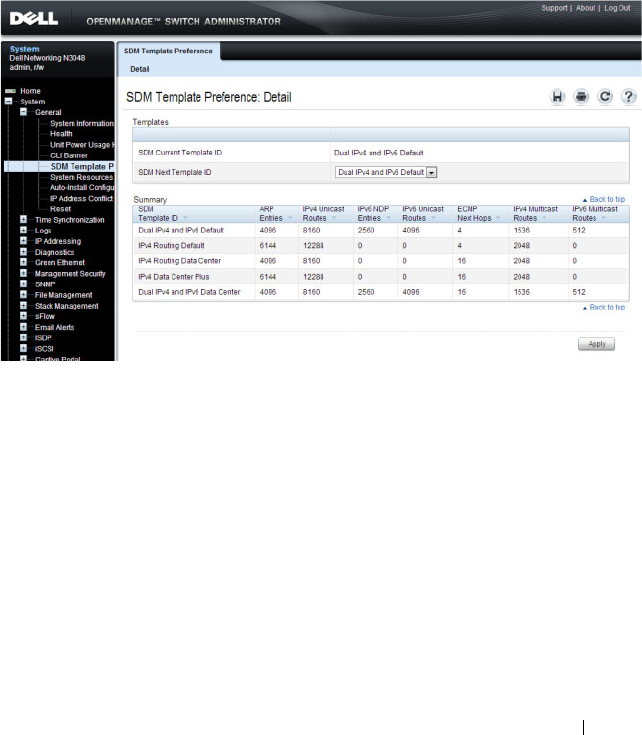Open System Resources tree item
Viewport: 642px width, 735px height.
(x=82, y=177)
